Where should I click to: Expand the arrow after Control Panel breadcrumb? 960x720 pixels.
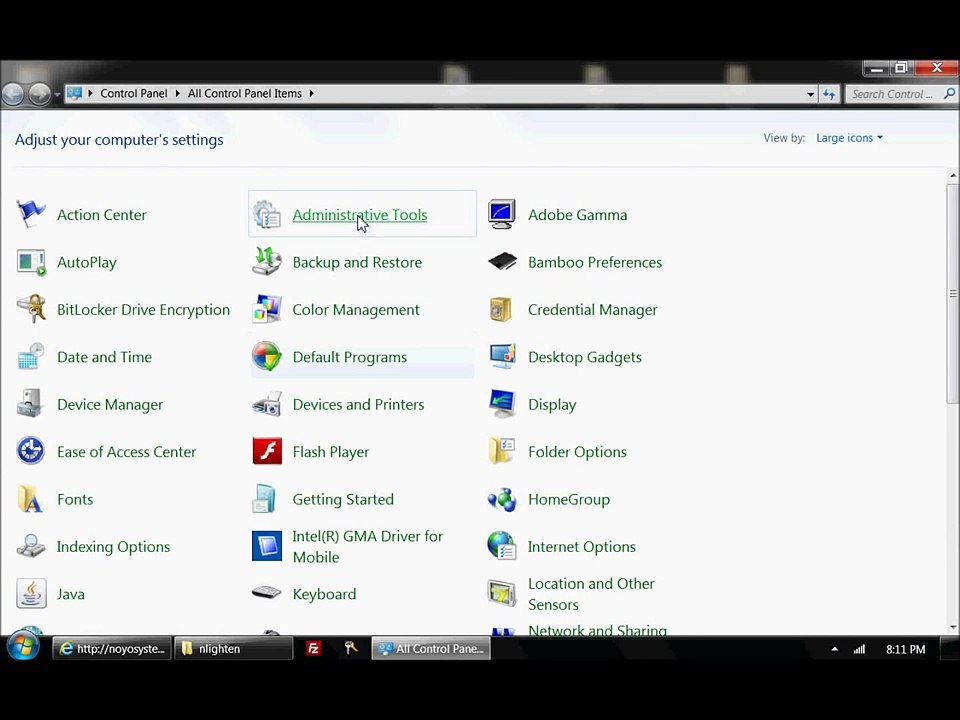click(178, 94)
